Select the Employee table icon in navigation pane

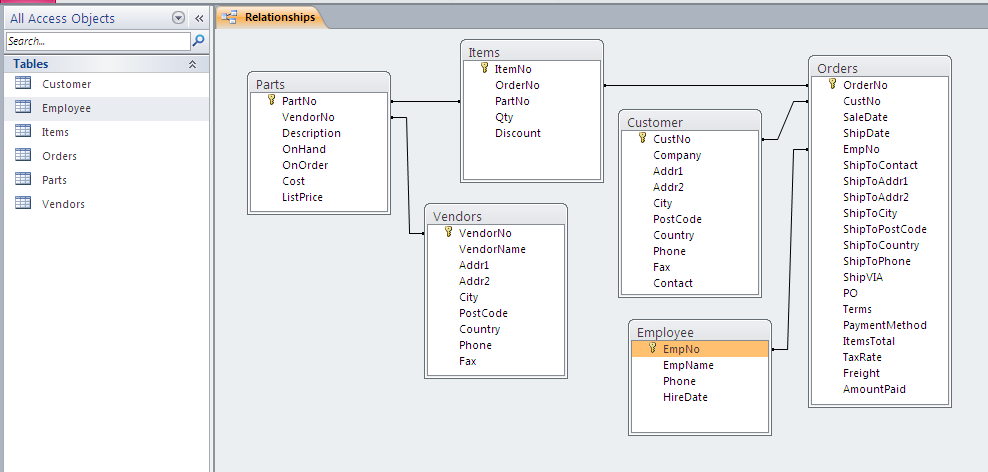pyautogui.click(x=23, y=107)
